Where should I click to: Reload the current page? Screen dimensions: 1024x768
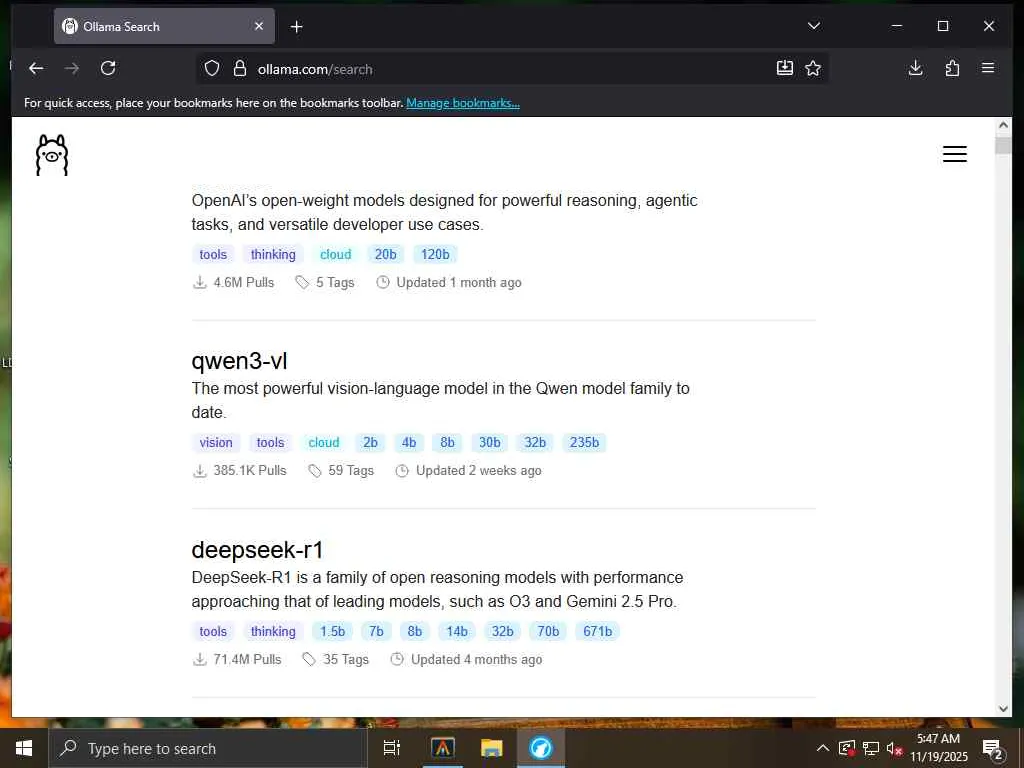[x=108, y=68]
